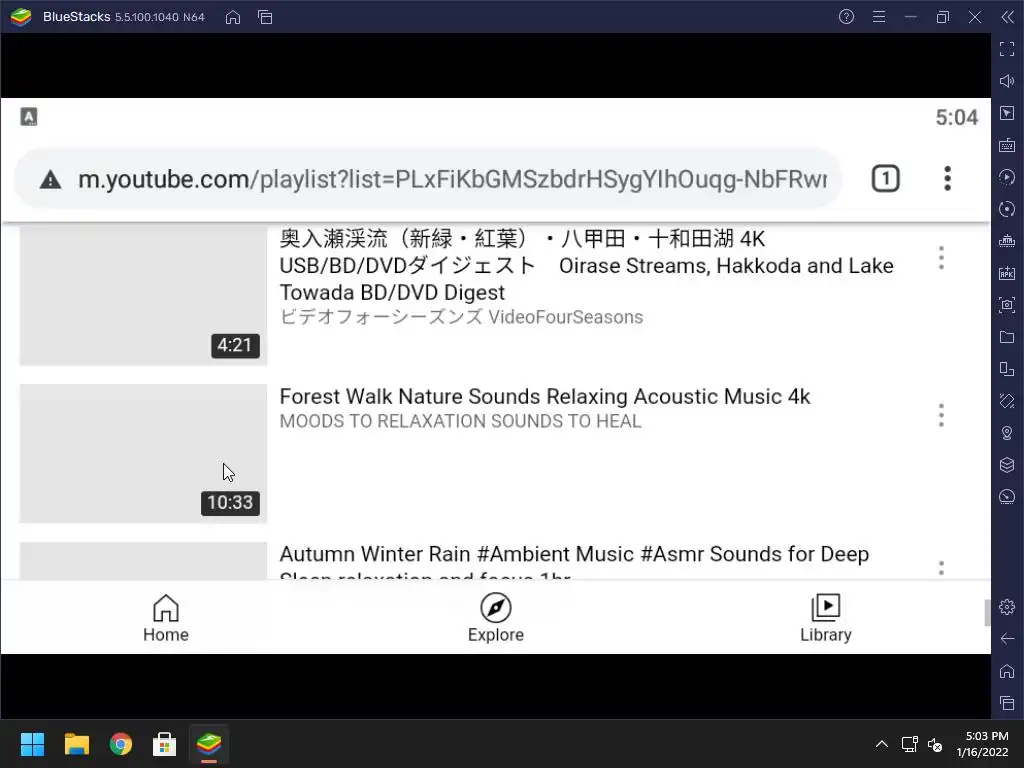This screenshot has height=768, width=1024.
Task: Open BlueStacks settings gear icon
Action: coord(1007,607)
